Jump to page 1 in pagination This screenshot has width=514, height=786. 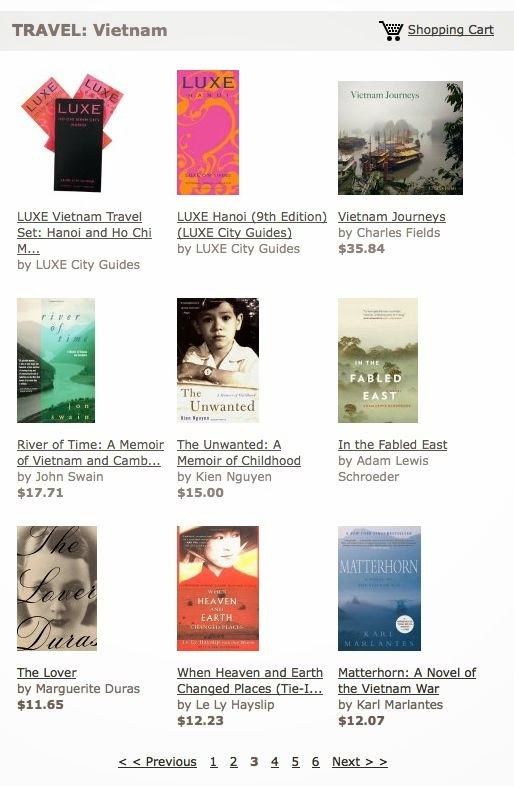[x=213, y=762]
